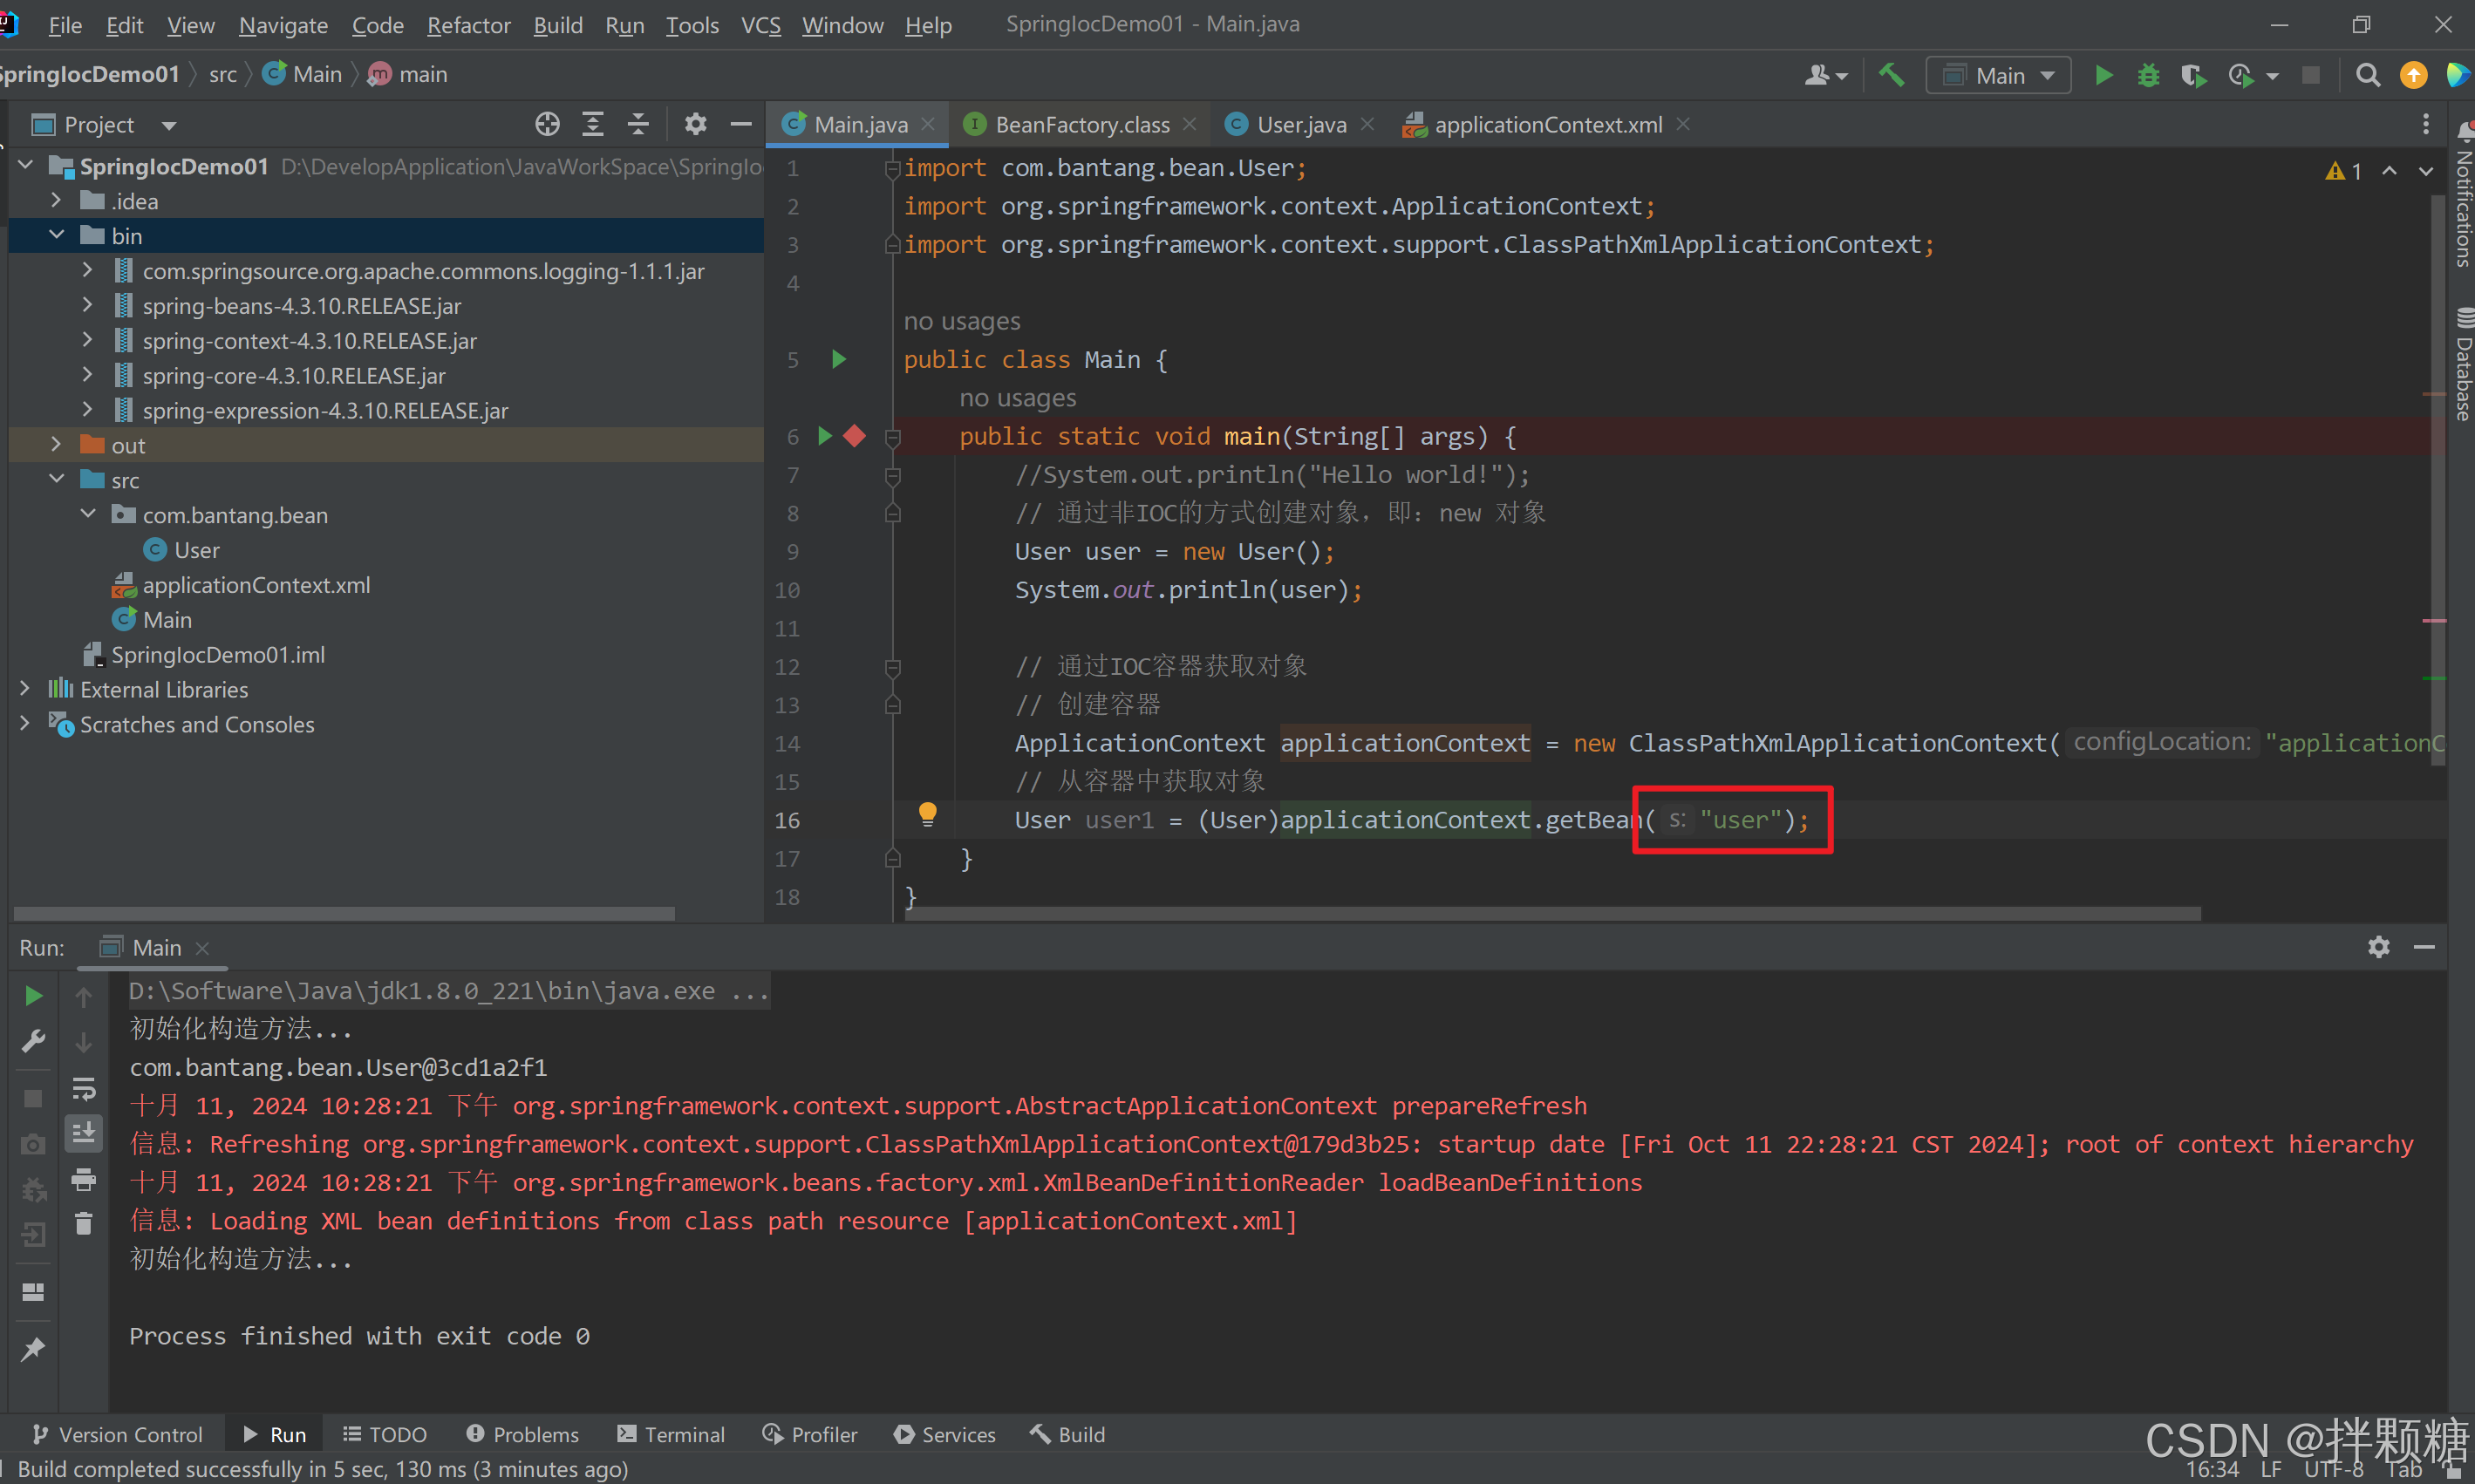Toggle scroll to end in Run console
The width and height of the screenshot is (2475, 1484).
[x=84, y=1133]
